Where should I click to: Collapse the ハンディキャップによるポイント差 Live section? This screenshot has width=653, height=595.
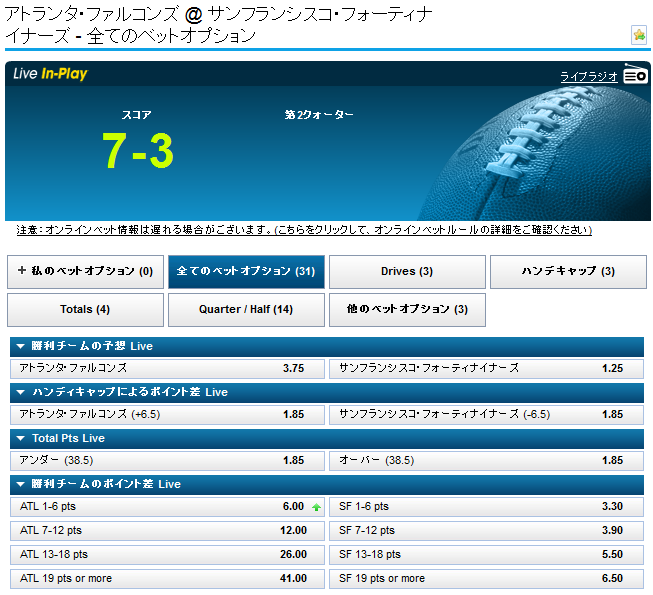pyautogui.click(x=22, y=392)
